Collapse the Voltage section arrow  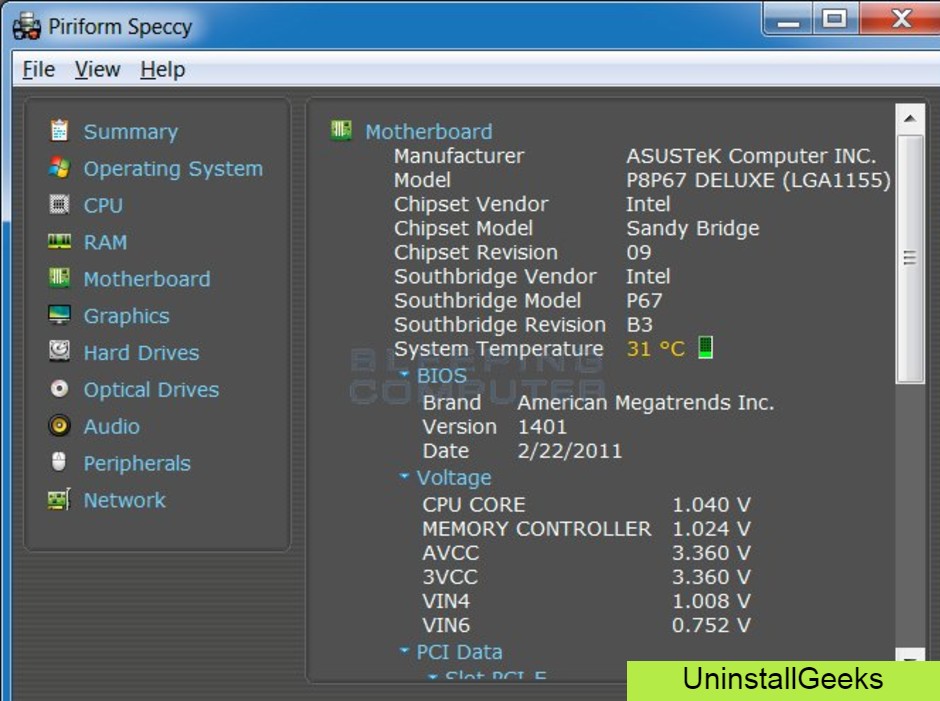(404, 476)
